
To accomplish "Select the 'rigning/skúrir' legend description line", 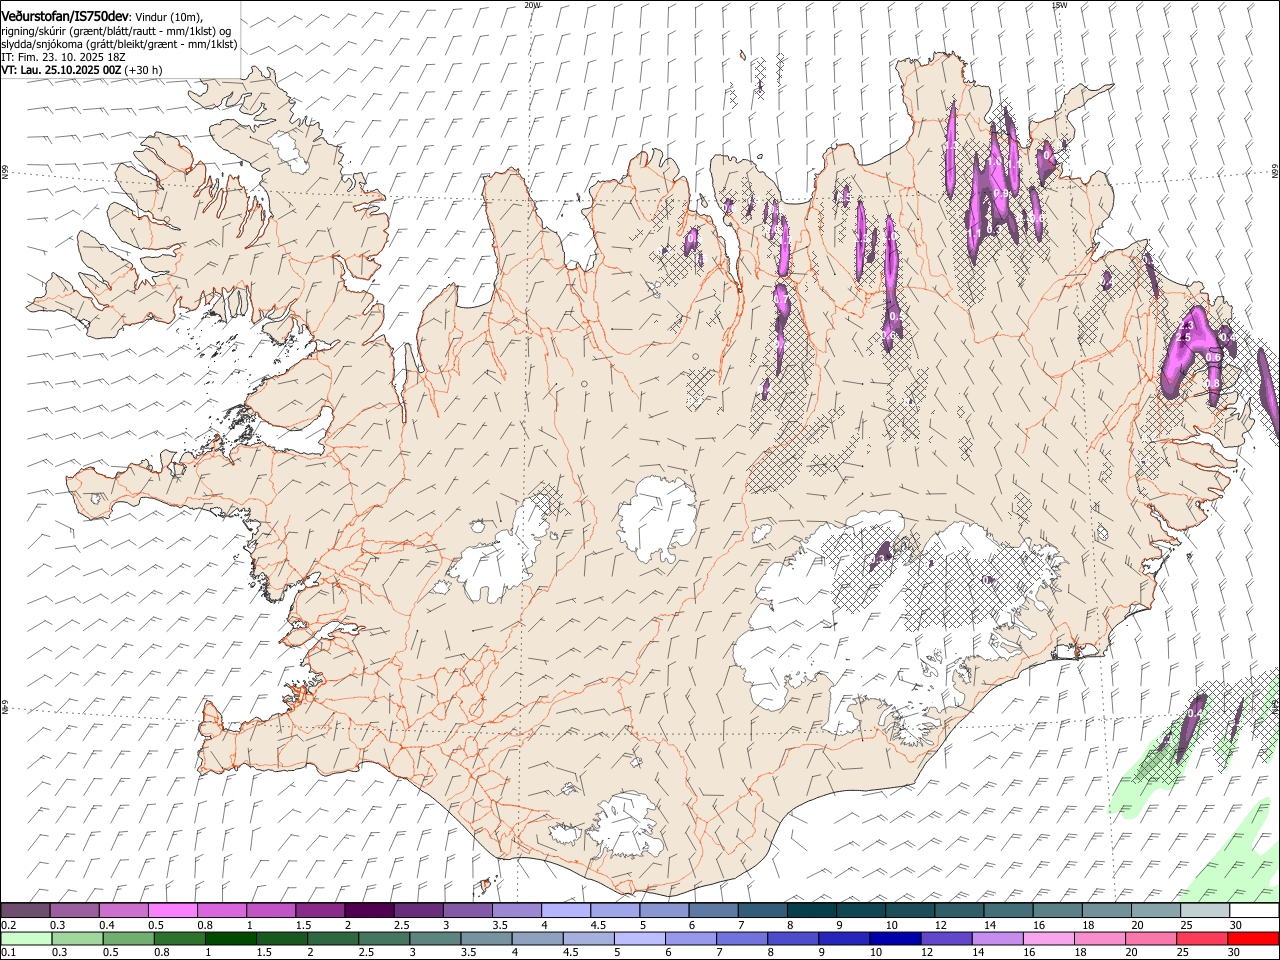I will [x=116, y=31].
